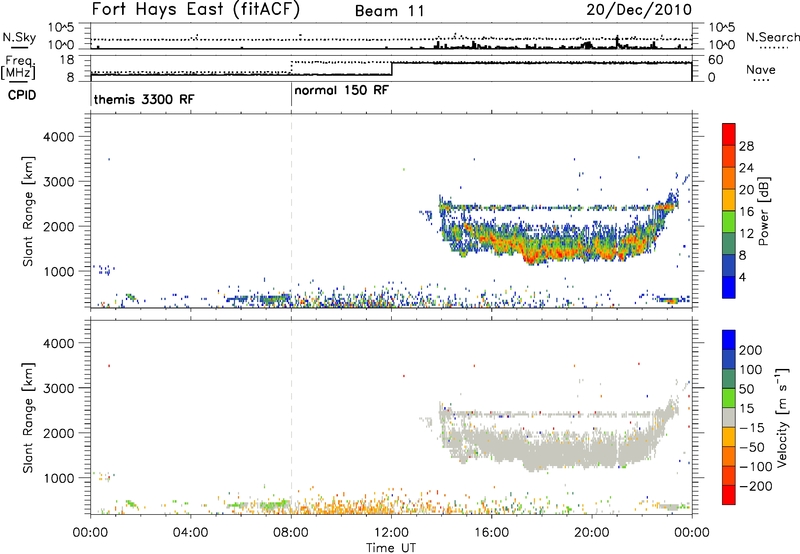
Task: Click the Fort Hays East (fitACF) title
Action: (196, 10)
